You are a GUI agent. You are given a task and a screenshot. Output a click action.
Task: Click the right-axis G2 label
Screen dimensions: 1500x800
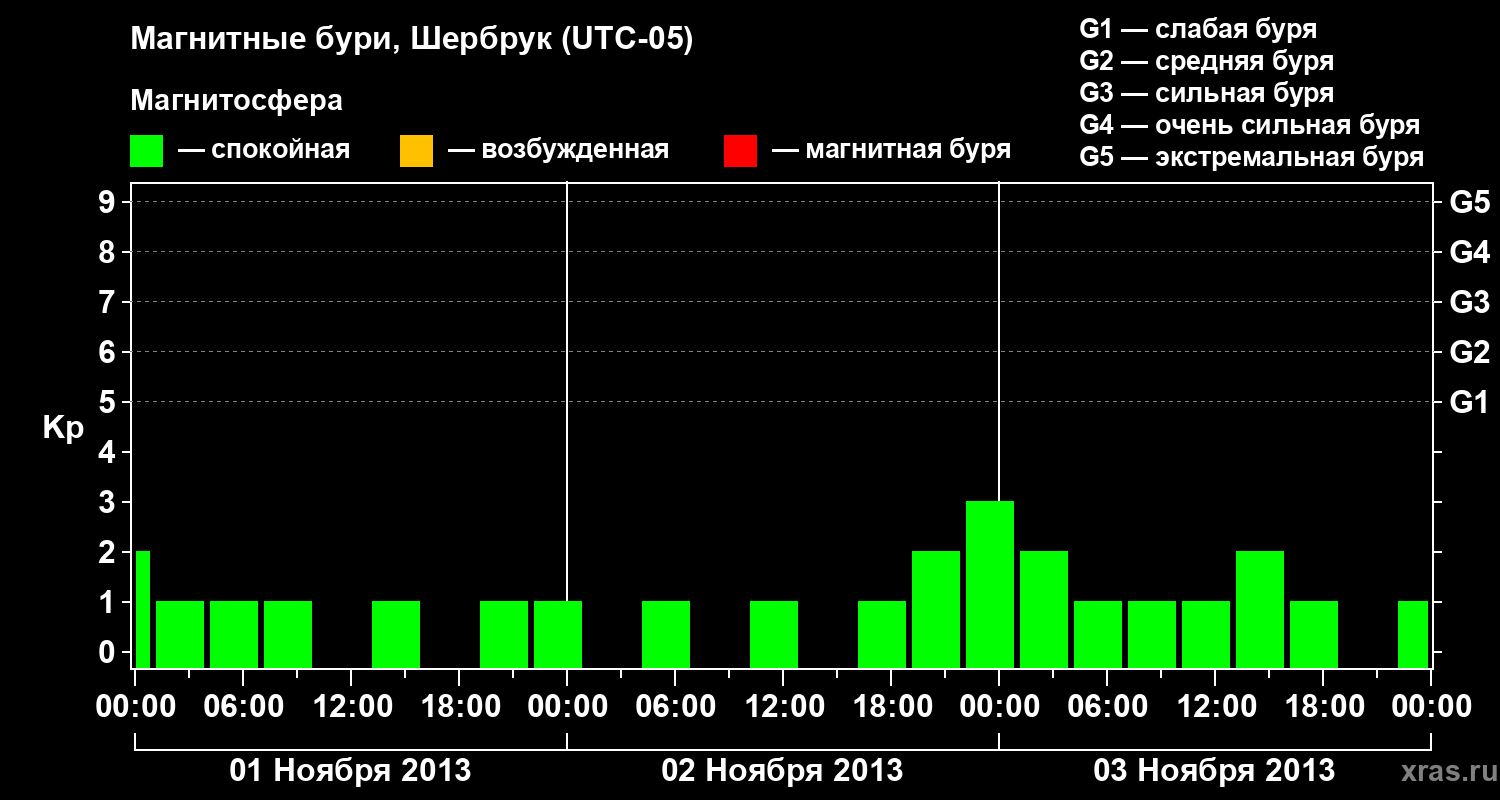1469,352
